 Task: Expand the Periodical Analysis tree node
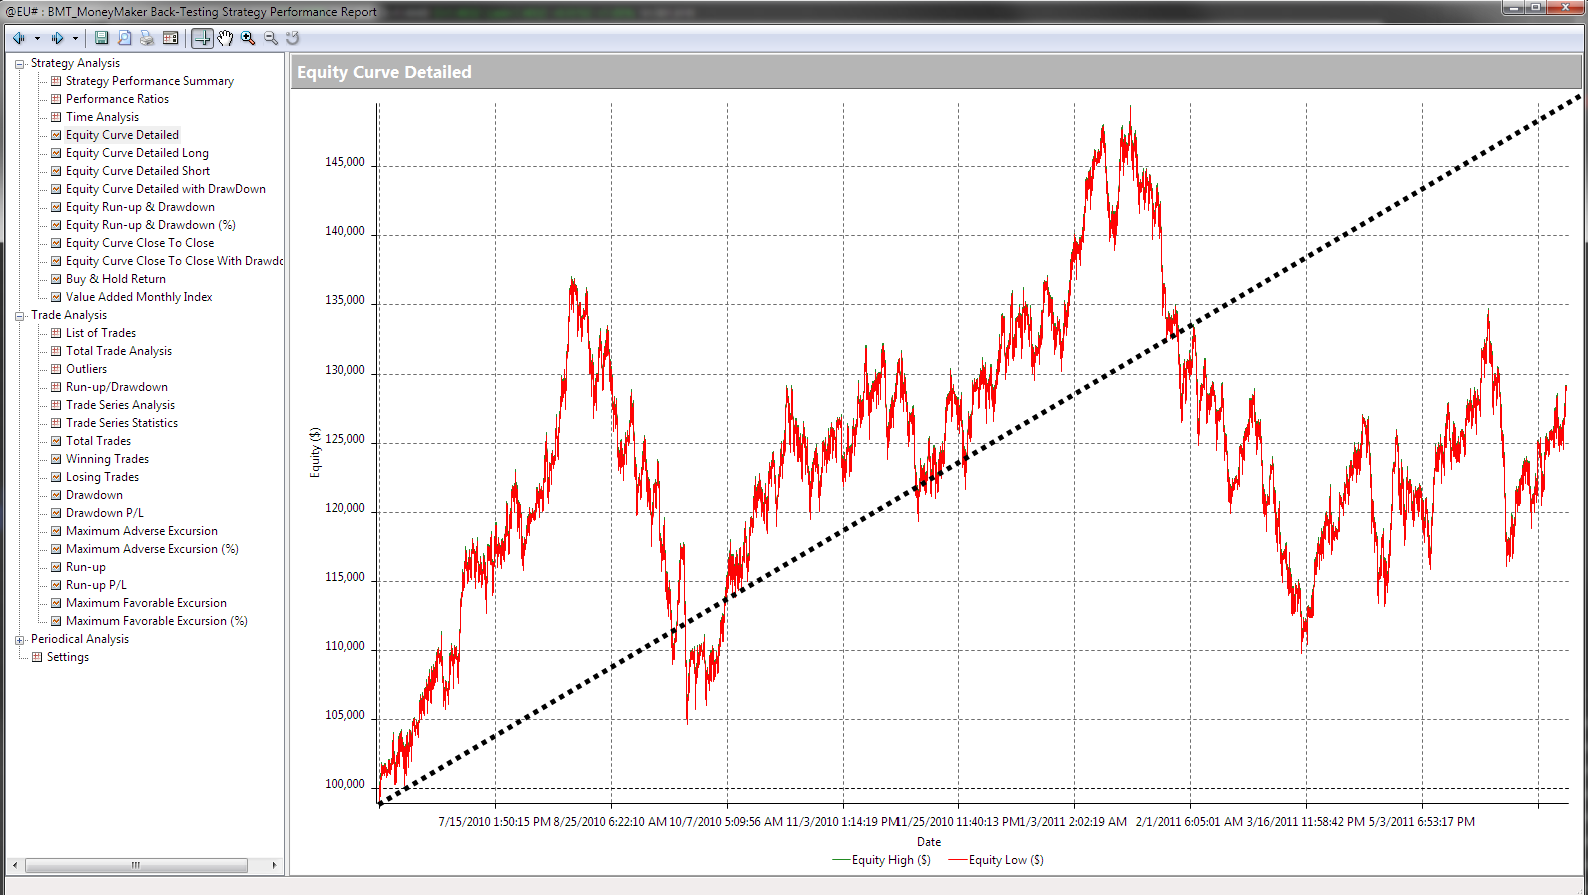(x=19, y=639)
